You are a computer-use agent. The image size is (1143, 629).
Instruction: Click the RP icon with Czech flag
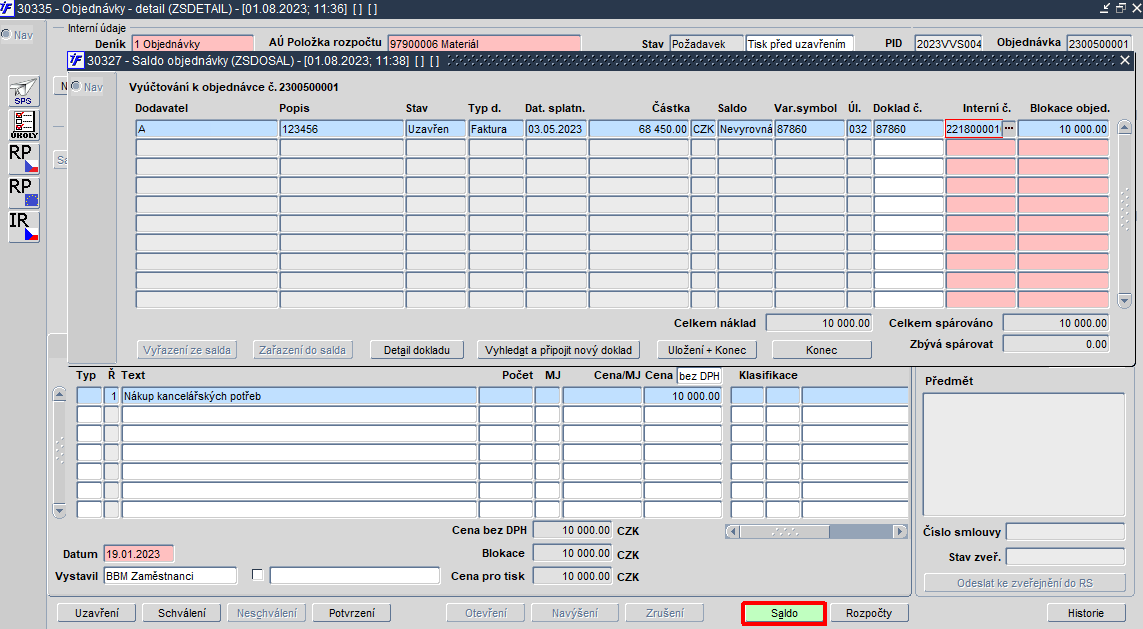click(x=23, y=158)
